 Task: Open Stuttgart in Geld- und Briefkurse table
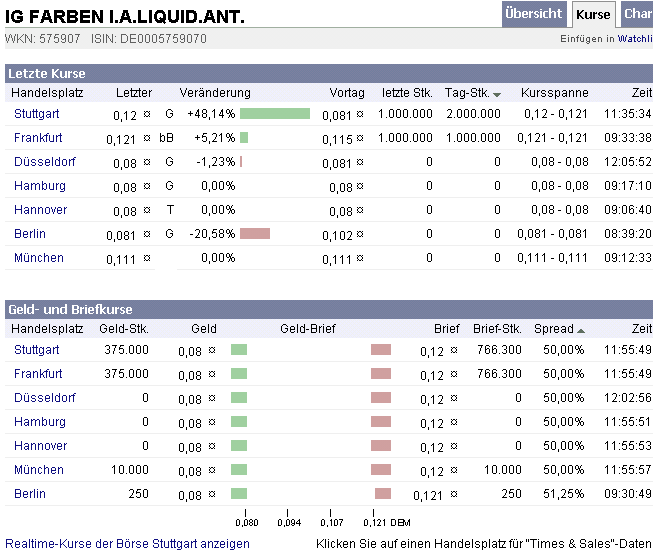(x=37, y=350)
